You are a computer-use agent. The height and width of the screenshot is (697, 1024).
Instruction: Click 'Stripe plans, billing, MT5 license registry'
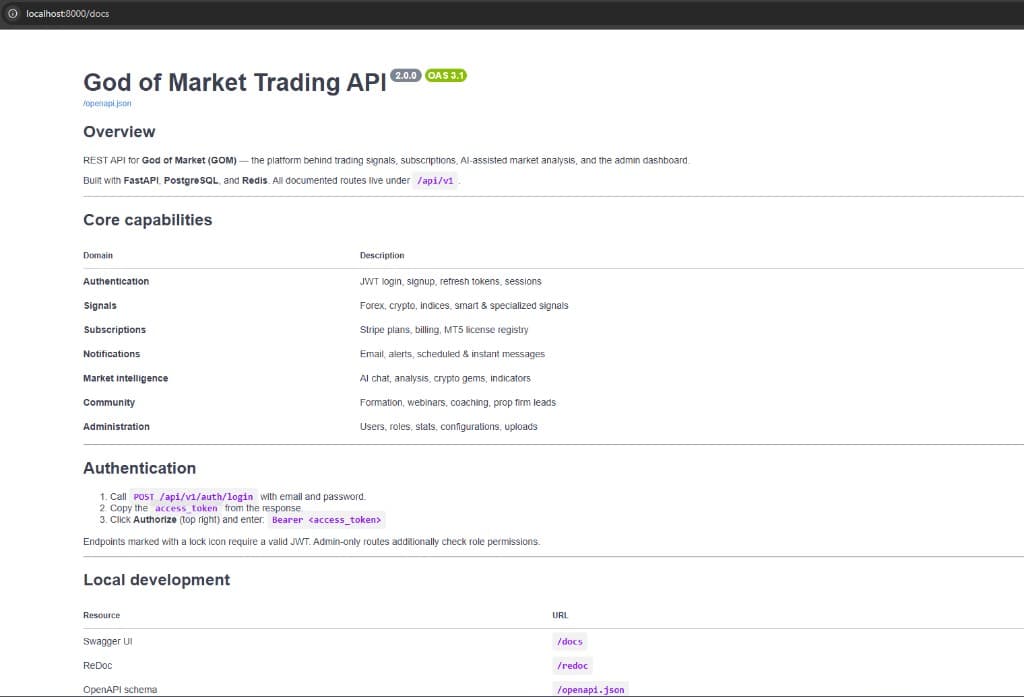pyautogui.click(x=444, y=329)
